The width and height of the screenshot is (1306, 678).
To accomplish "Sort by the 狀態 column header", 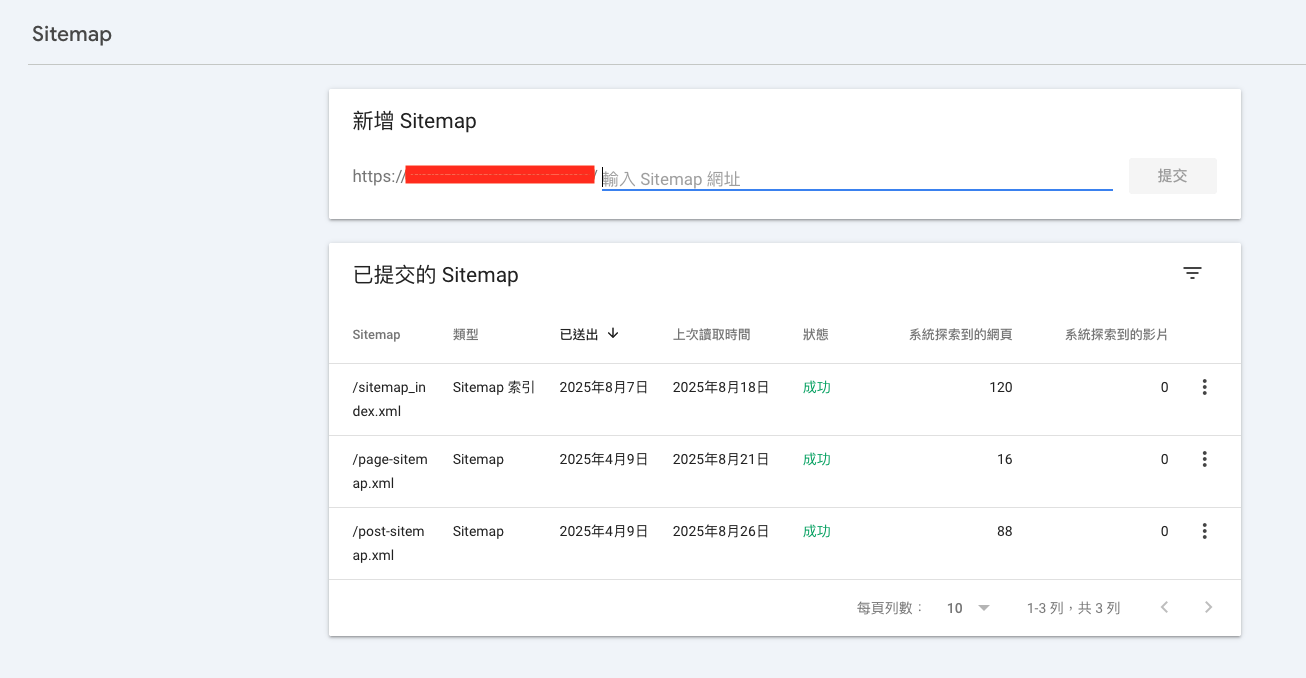I will pos(815,335).
